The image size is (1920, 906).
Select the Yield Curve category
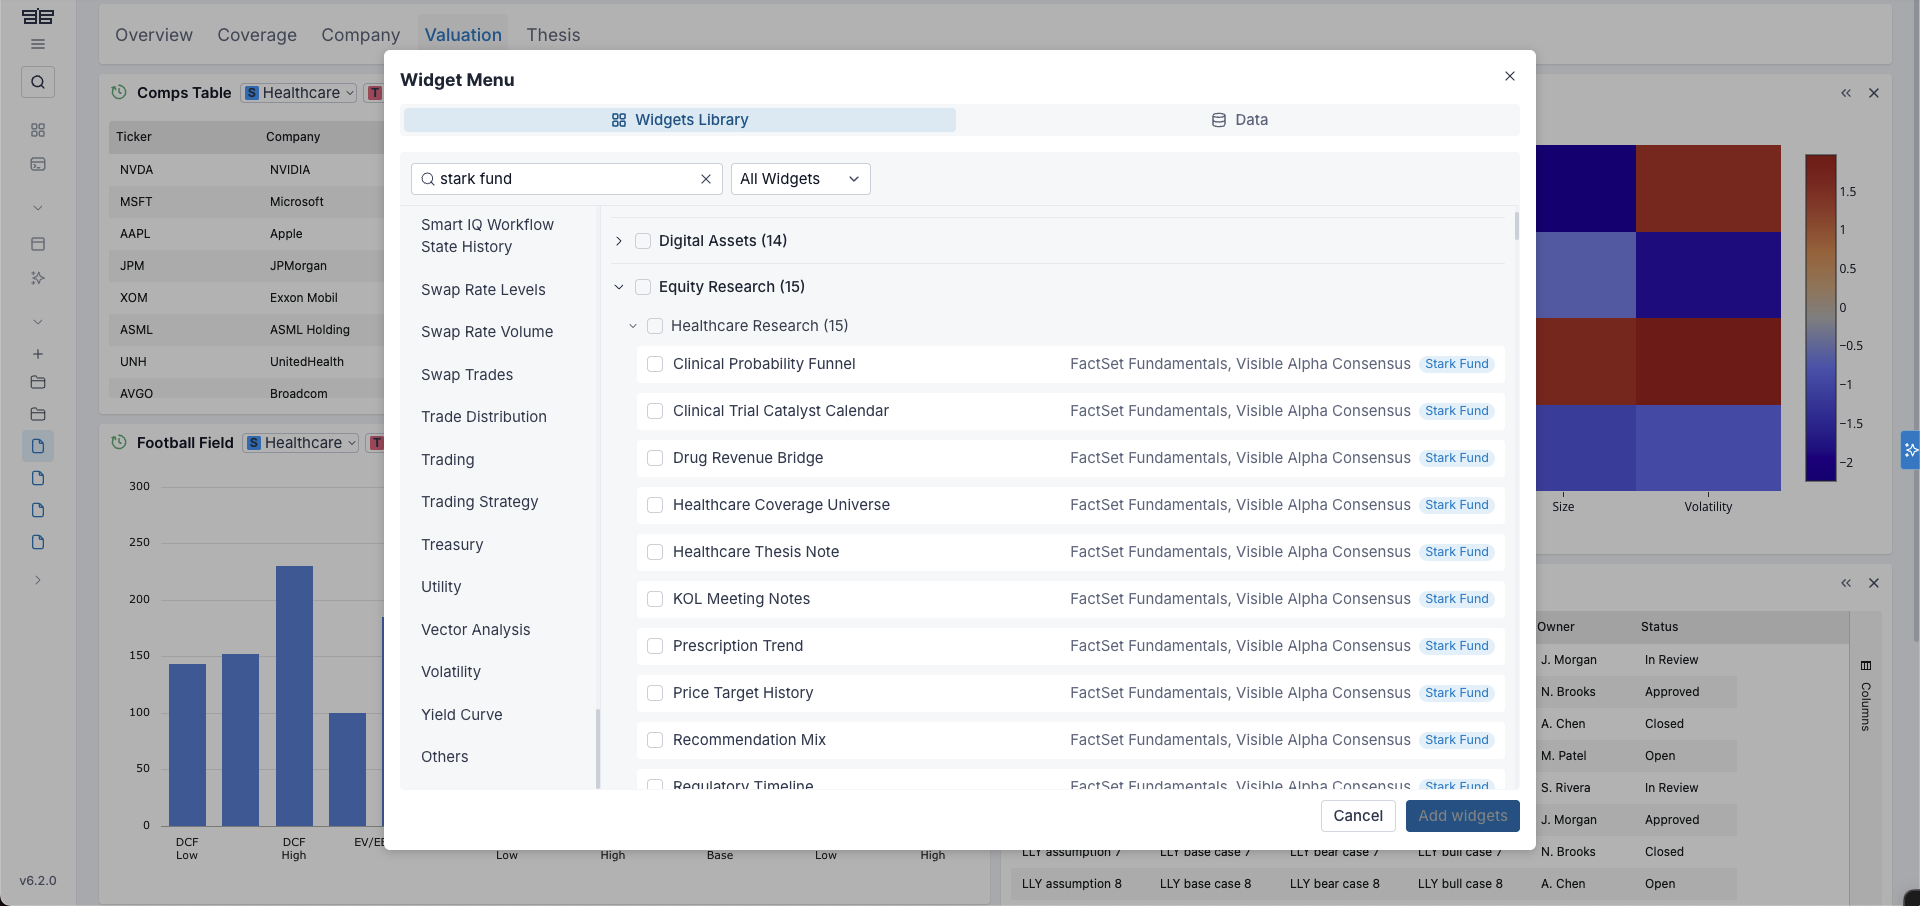tap(461, 715)
